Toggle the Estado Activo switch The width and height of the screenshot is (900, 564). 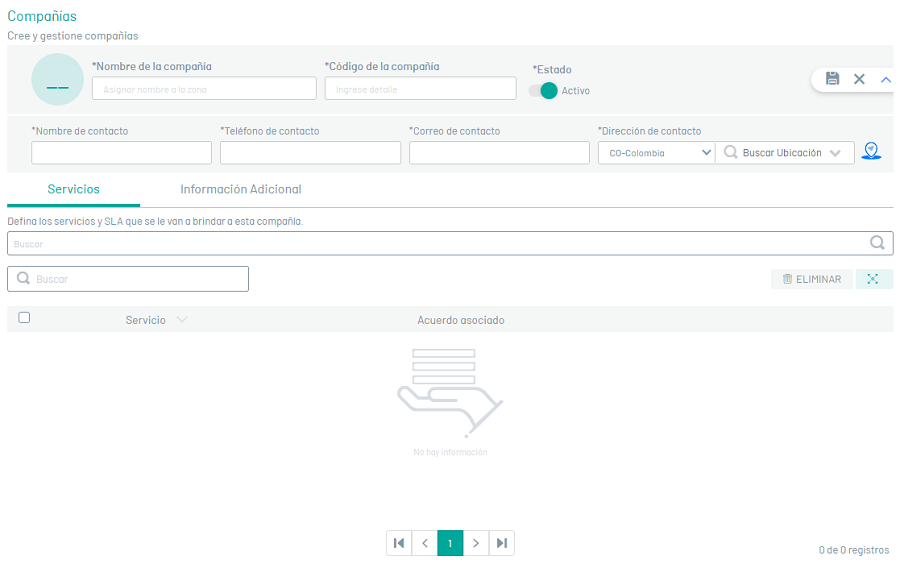pos(544,91)
